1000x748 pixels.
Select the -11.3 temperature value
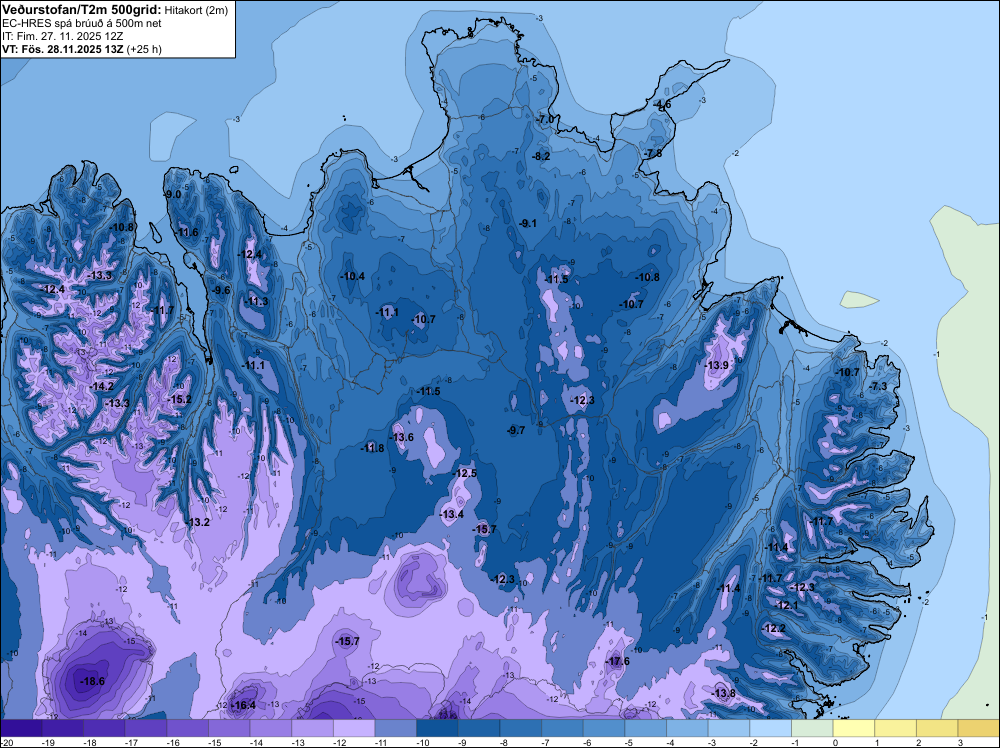tap(256, 302)
